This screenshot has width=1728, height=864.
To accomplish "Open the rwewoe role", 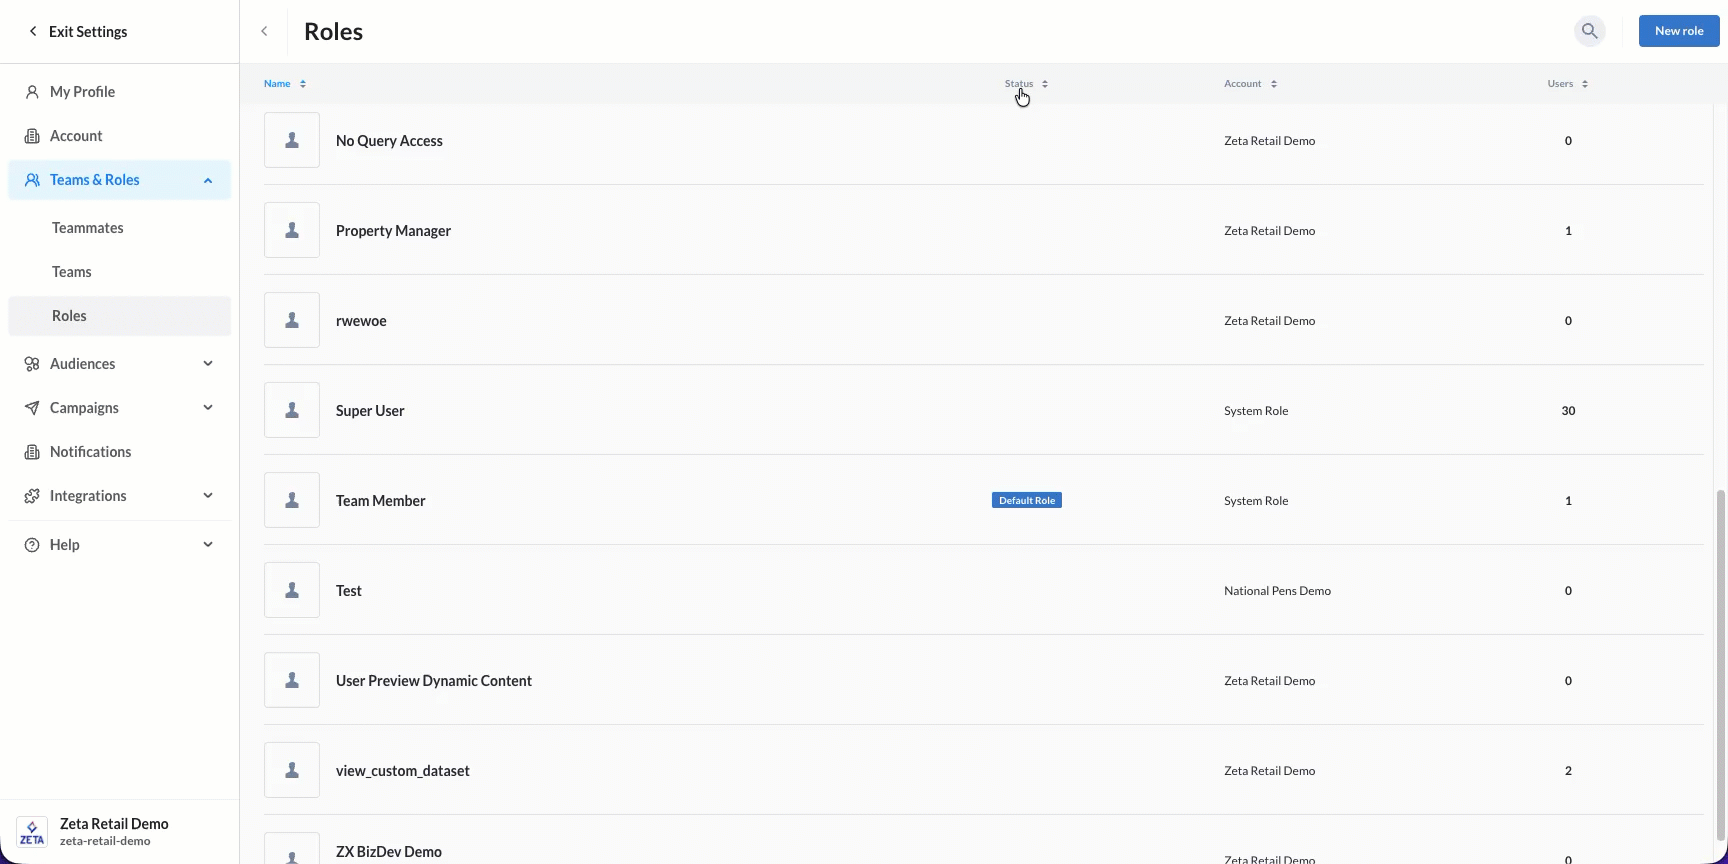I will pos(361,321).
